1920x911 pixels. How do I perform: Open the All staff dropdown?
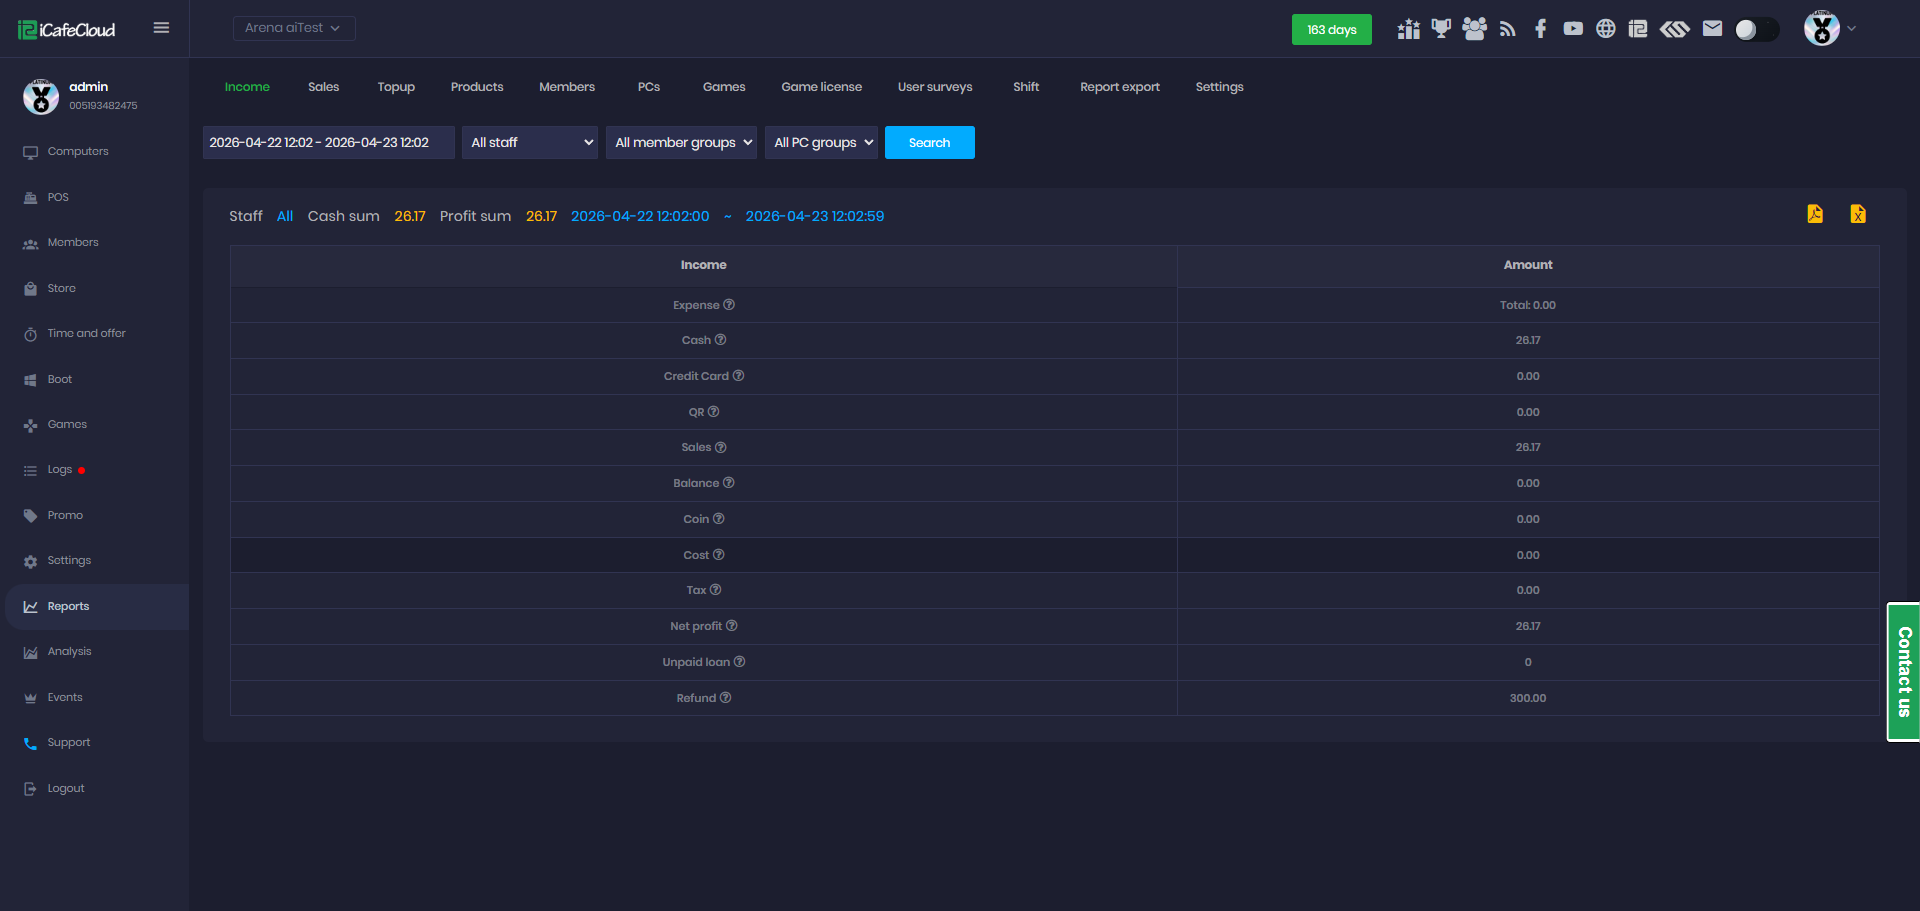[530, 143]
